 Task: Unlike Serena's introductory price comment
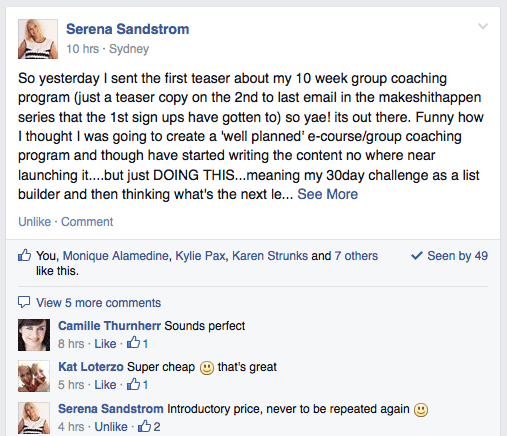tap(111, 427)
